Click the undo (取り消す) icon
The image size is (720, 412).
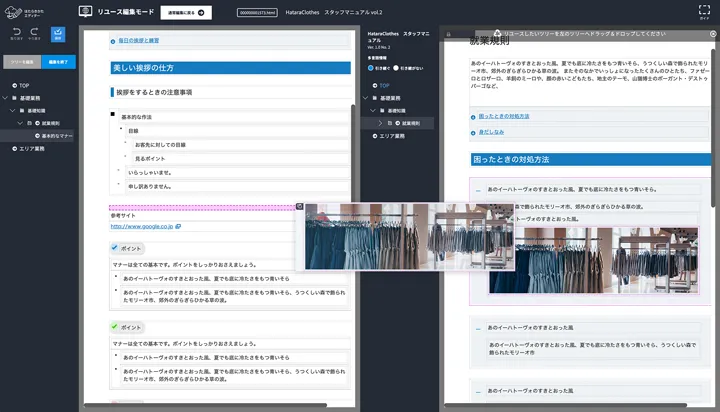click(16, 33)
